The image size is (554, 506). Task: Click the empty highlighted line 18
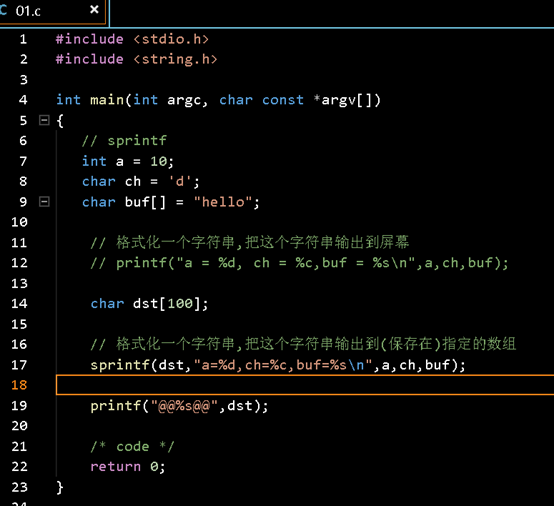(305, 385)
